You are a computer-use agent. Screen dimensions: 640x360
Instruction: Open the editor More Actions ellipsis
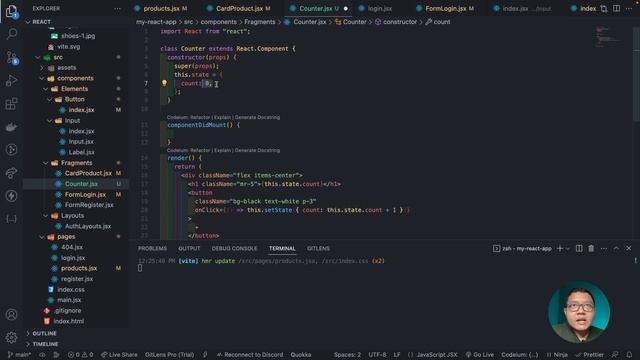[x=629, y=8]
